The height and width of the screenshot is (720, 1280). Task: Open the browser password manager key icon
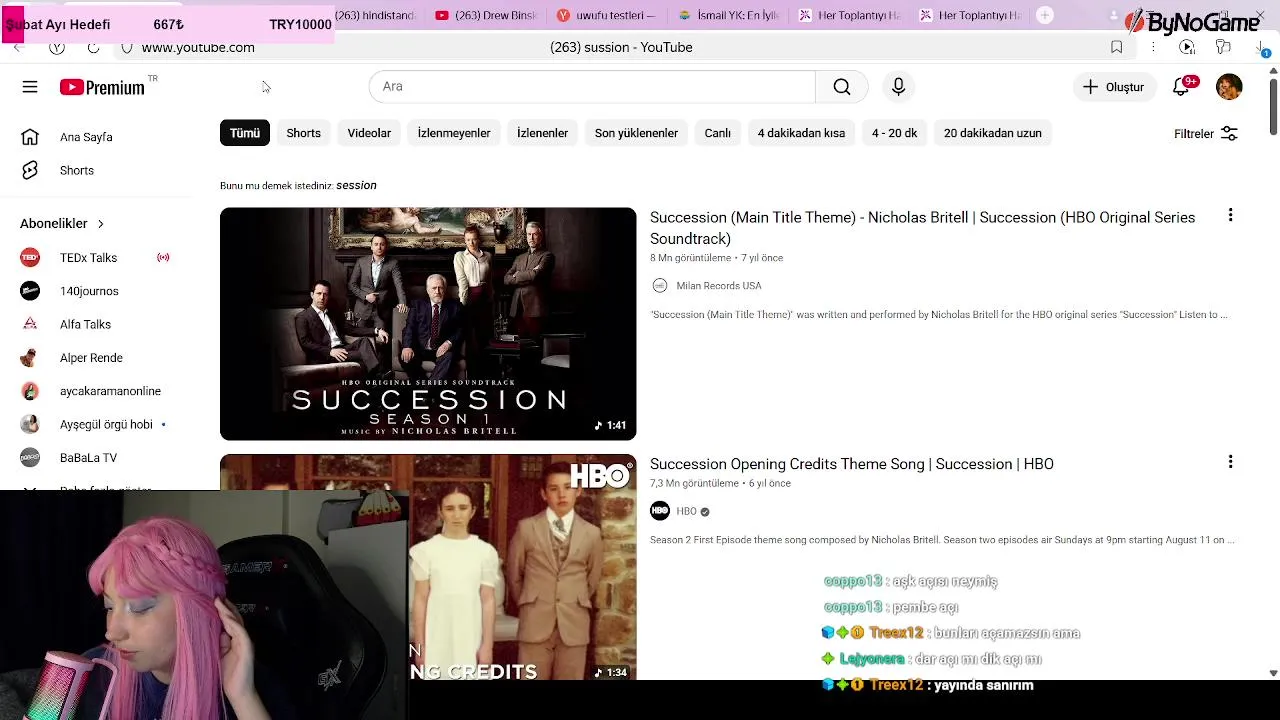pyautogui.click(x=1223, y=47)
